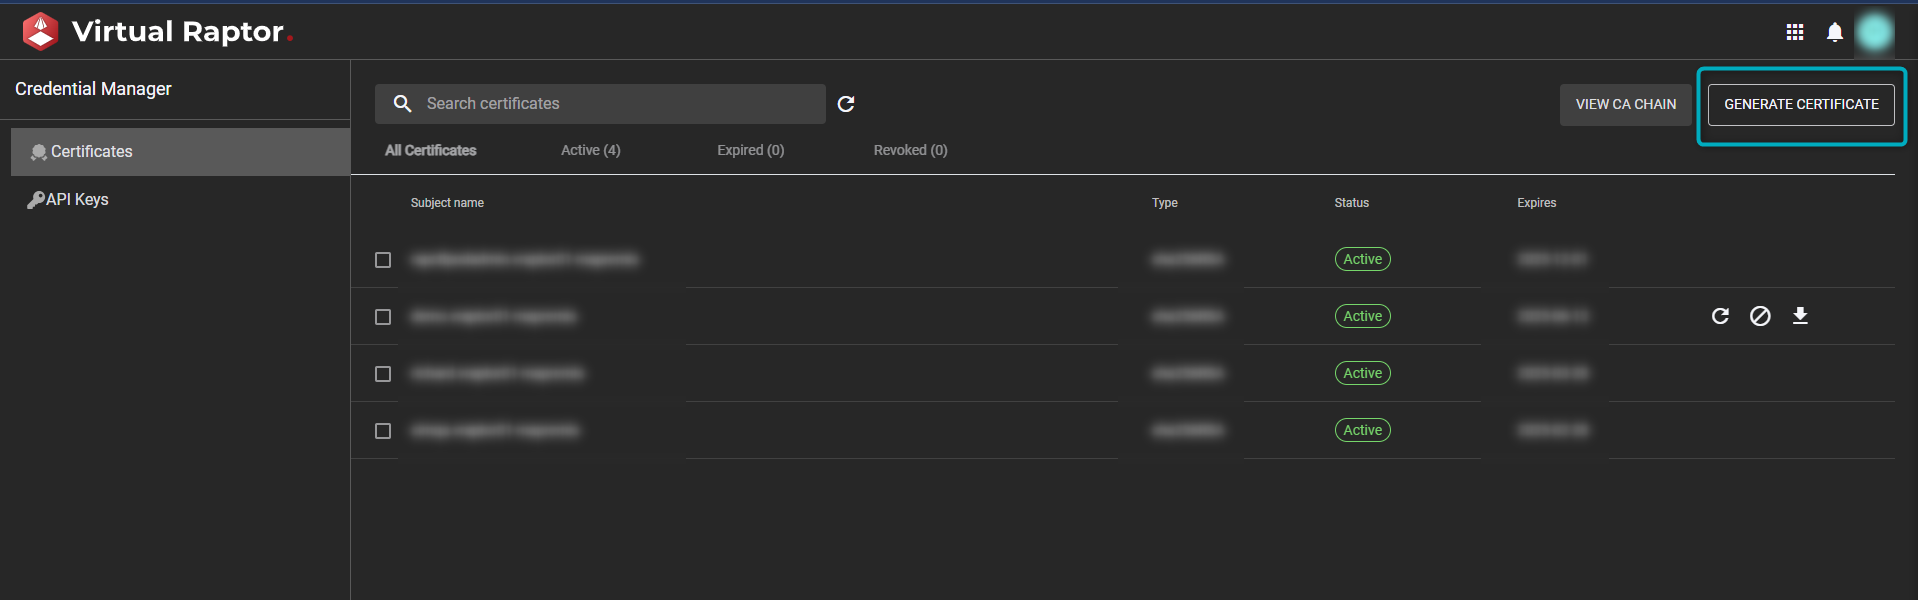Open the user profile avatar
The image size is (1918, 600).
click(x=1874, y=32)
